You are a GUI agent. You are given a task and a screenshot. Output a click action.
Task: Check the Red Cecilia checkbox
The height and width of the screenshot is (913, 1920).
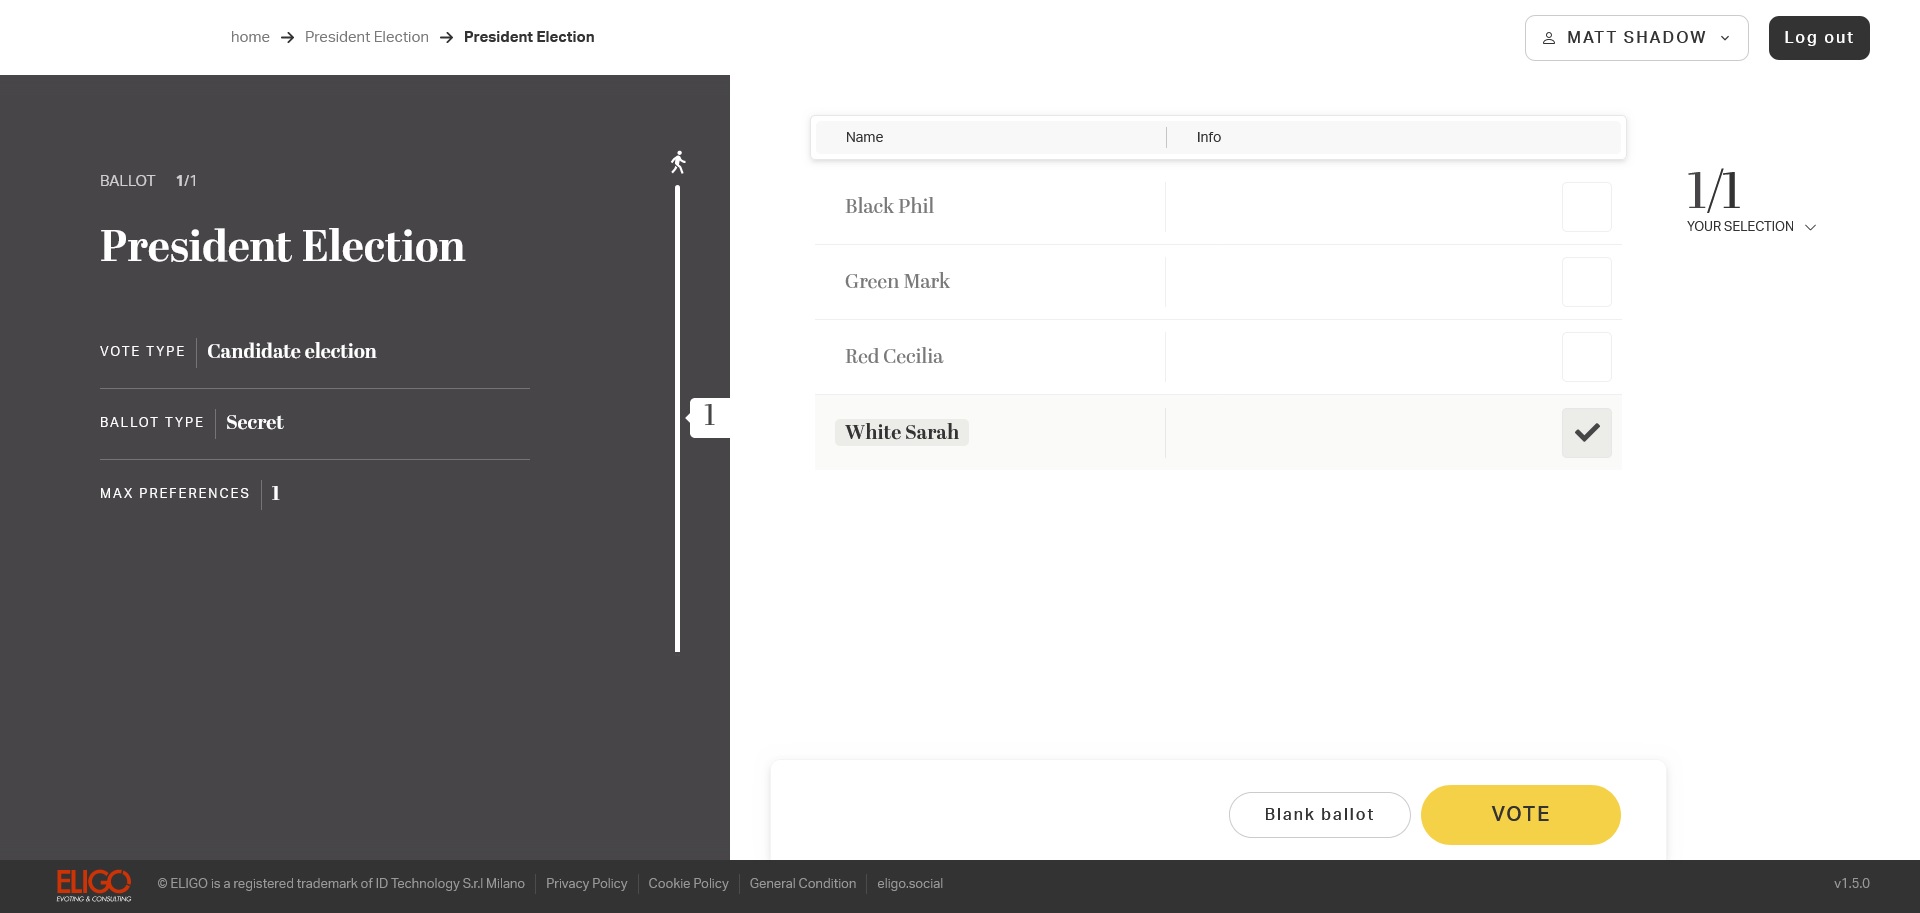coord(1587,357)
